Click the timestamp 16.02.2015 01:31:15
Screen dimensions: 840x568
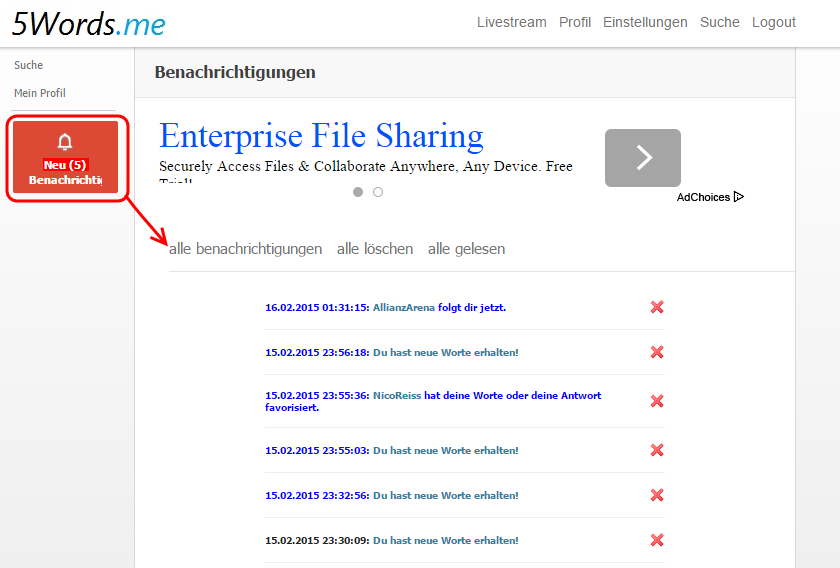pyautogui.click(x=317, y=308)
